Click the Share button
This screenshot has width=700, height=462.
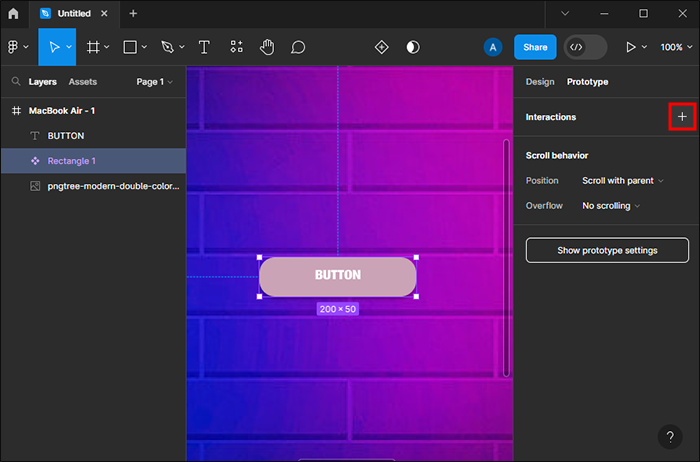point(535,47)
